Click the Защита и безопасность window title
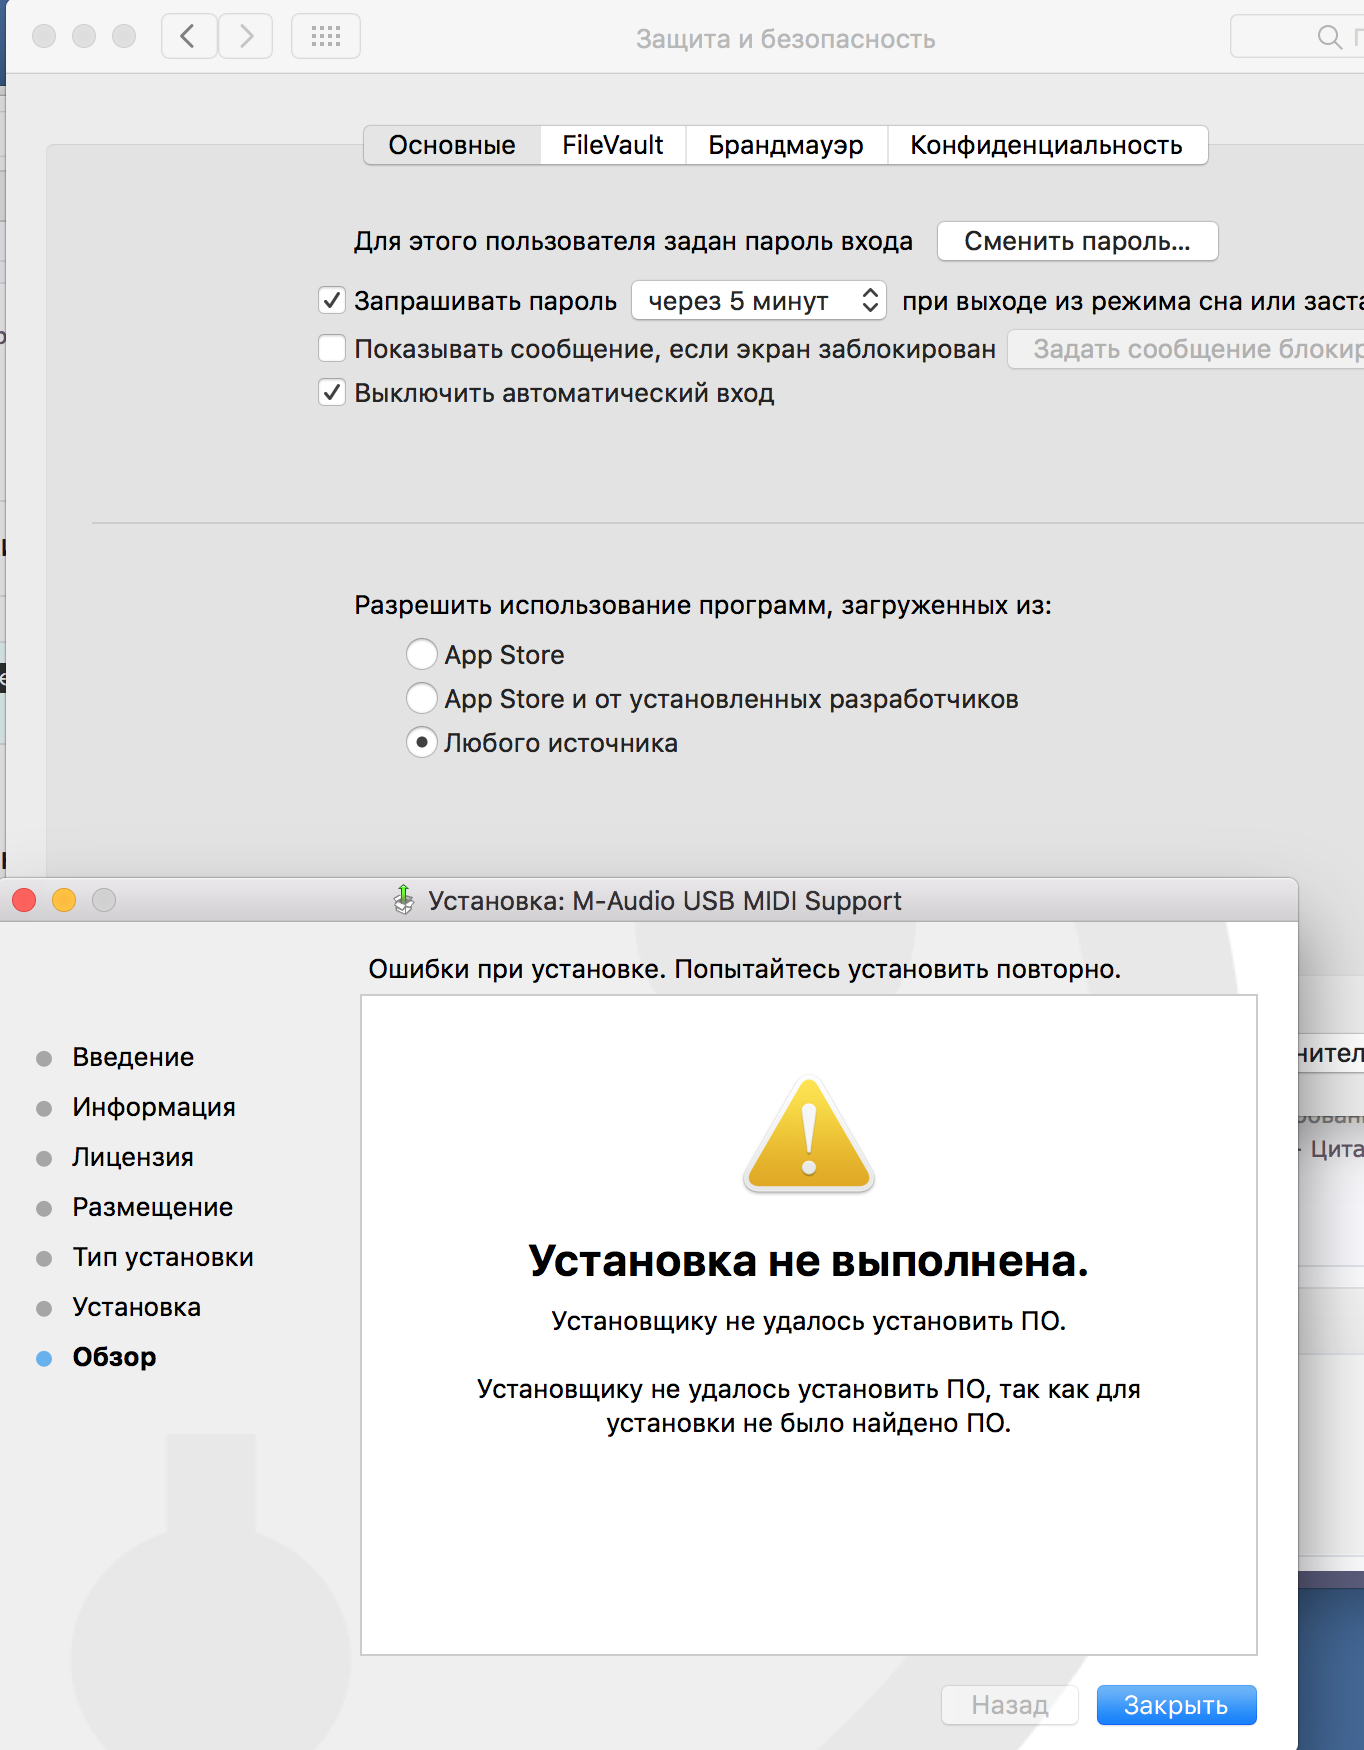Image resolution: width=1364 pixels, height=1750 pixels. tap(786, 39)
